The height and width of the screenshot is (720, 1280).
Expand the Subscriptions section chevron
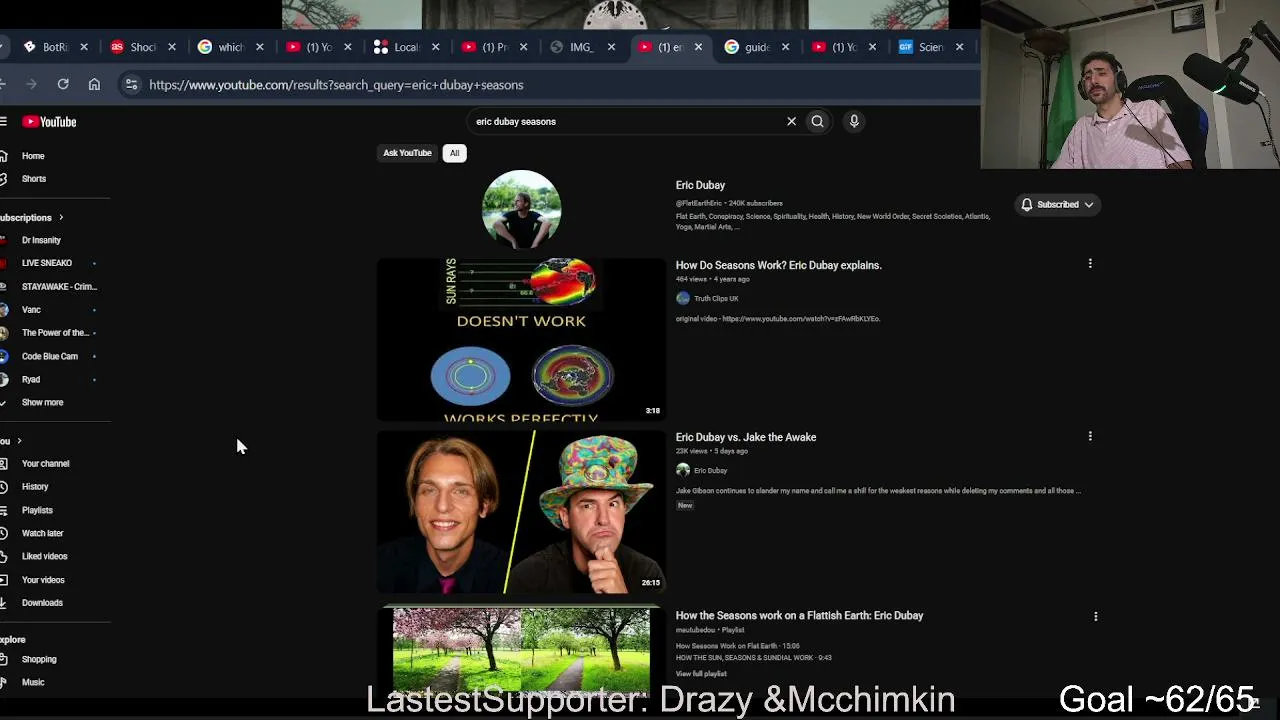coord(61,218)
